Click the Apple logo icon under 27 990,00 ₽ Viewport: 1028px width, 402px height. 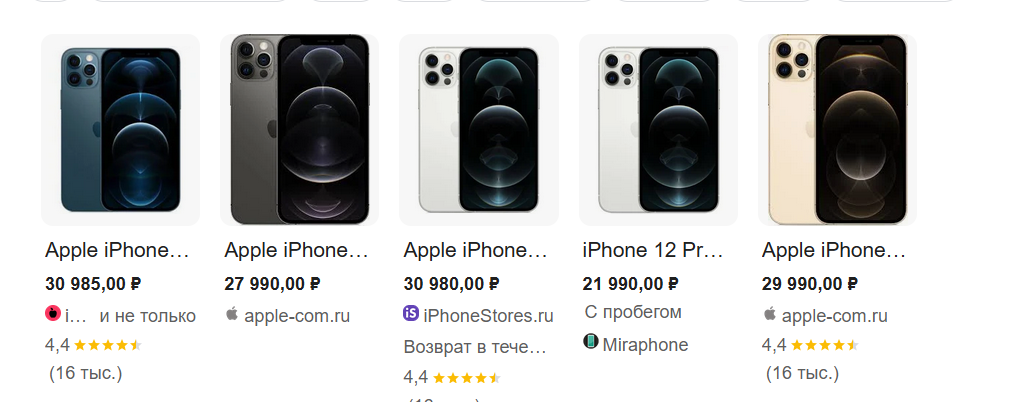[x=232, y=314]
